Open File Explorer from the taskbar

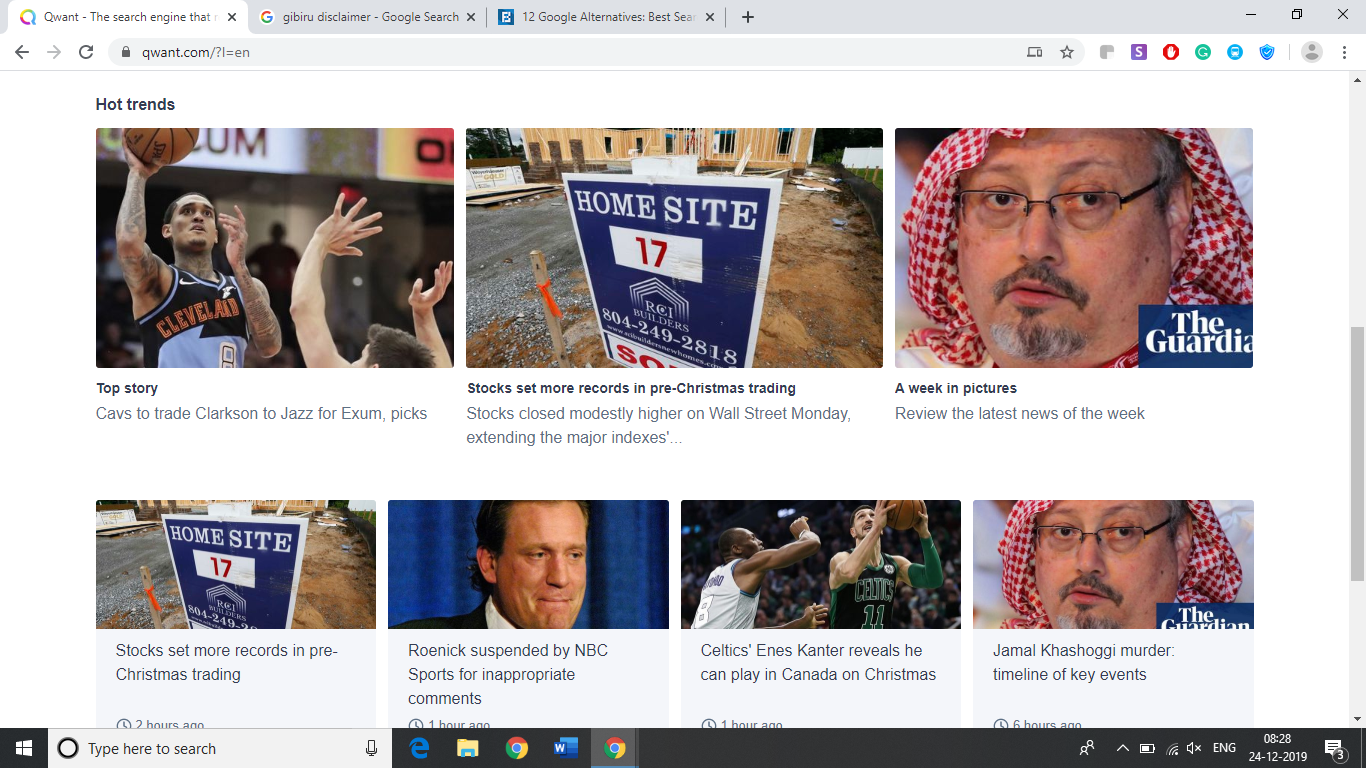467,748
